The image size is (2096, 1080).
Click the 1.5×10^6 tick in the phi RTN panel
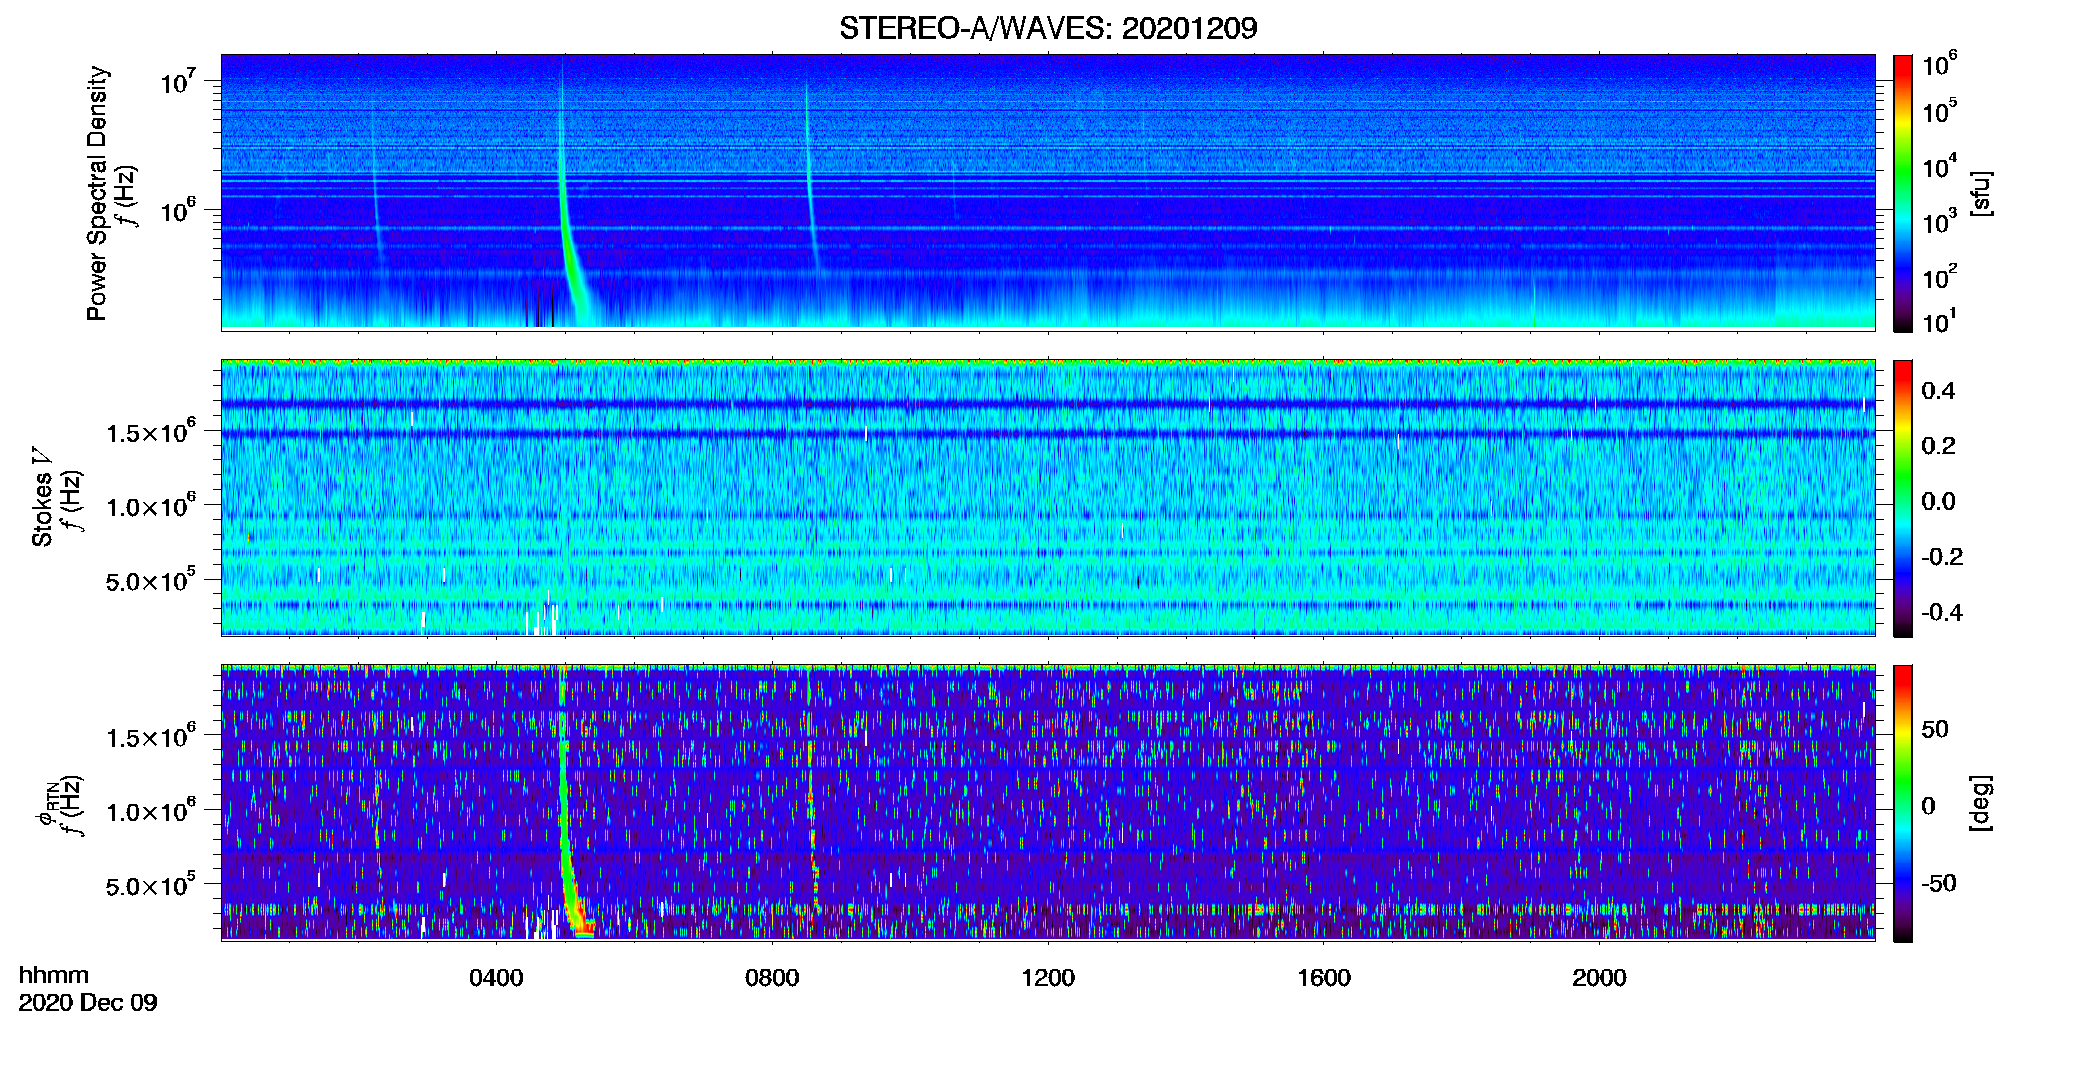[151, 736]
